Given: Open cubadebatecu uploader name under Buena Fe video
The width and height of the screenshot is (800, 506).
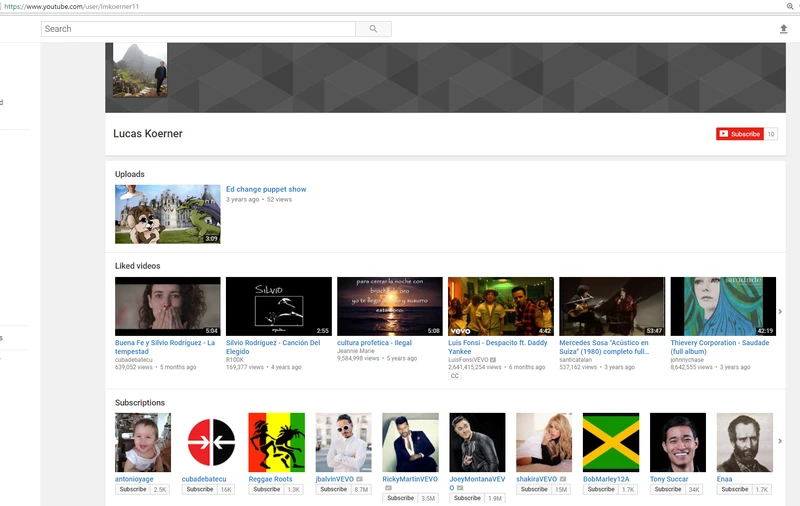Looking at the screenshot, I should coord(134,360).
